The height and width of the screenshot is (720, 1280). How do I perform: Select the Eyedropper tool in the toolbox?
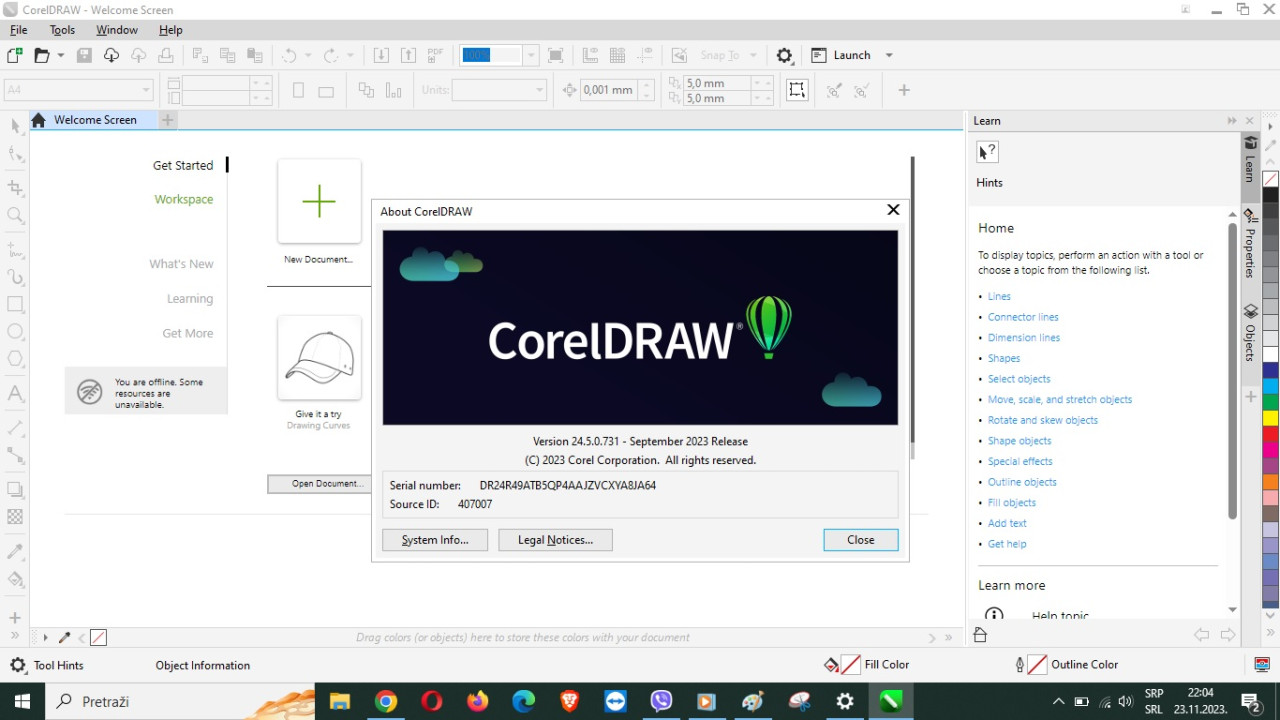(x=15, y=551)
